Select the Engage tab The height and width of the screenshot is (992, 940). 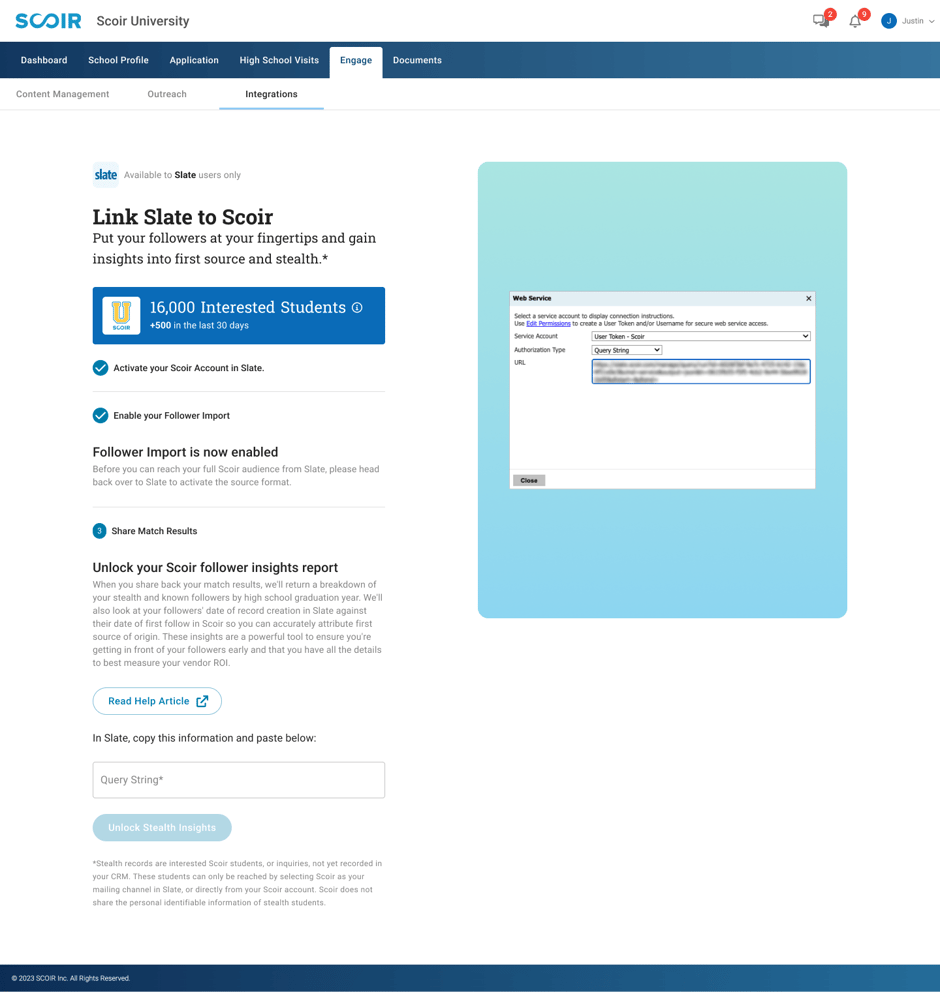tap(356, 61)
